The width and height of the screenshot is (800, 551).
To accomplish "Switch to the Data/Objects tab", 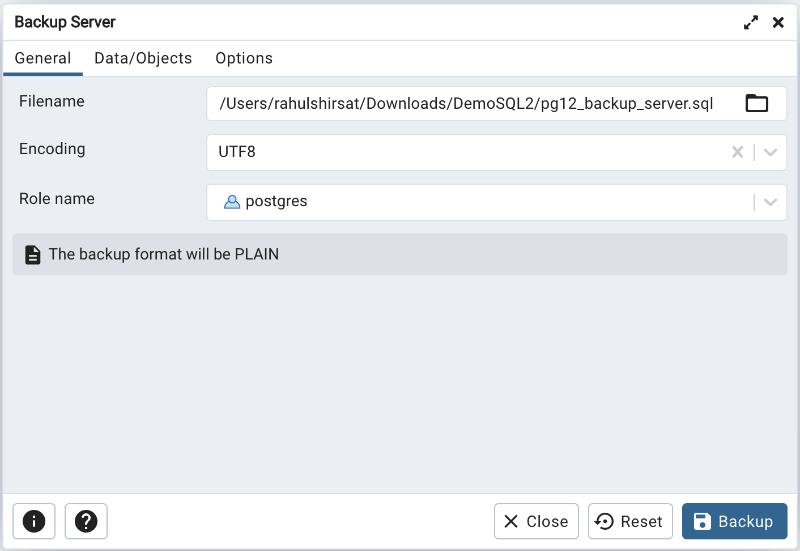I will click(x=143, y=58).
